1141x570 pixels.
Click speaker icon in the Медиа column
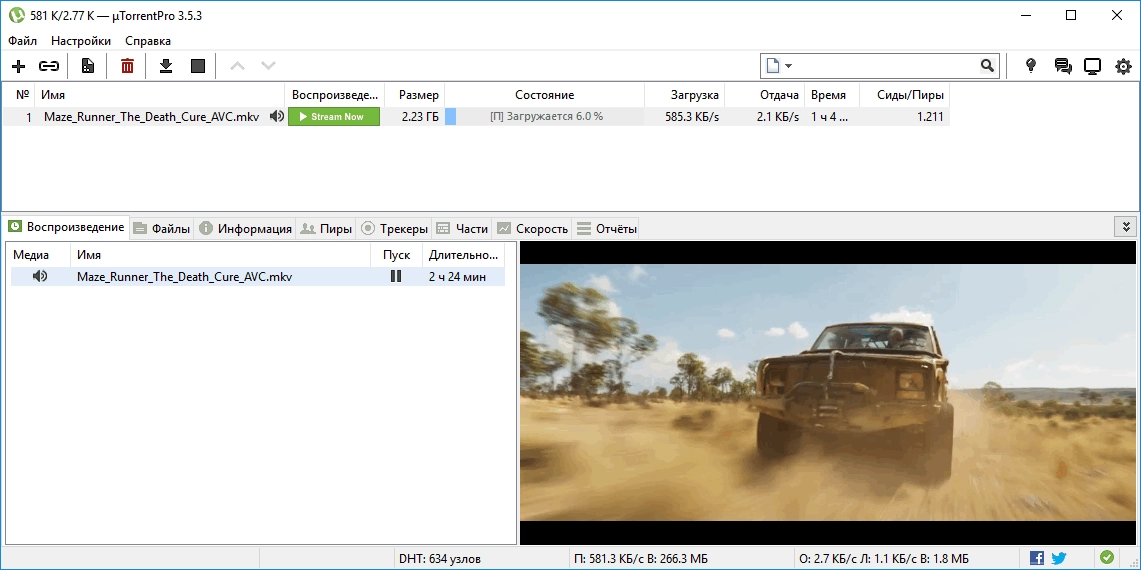[x=40, y=277]
